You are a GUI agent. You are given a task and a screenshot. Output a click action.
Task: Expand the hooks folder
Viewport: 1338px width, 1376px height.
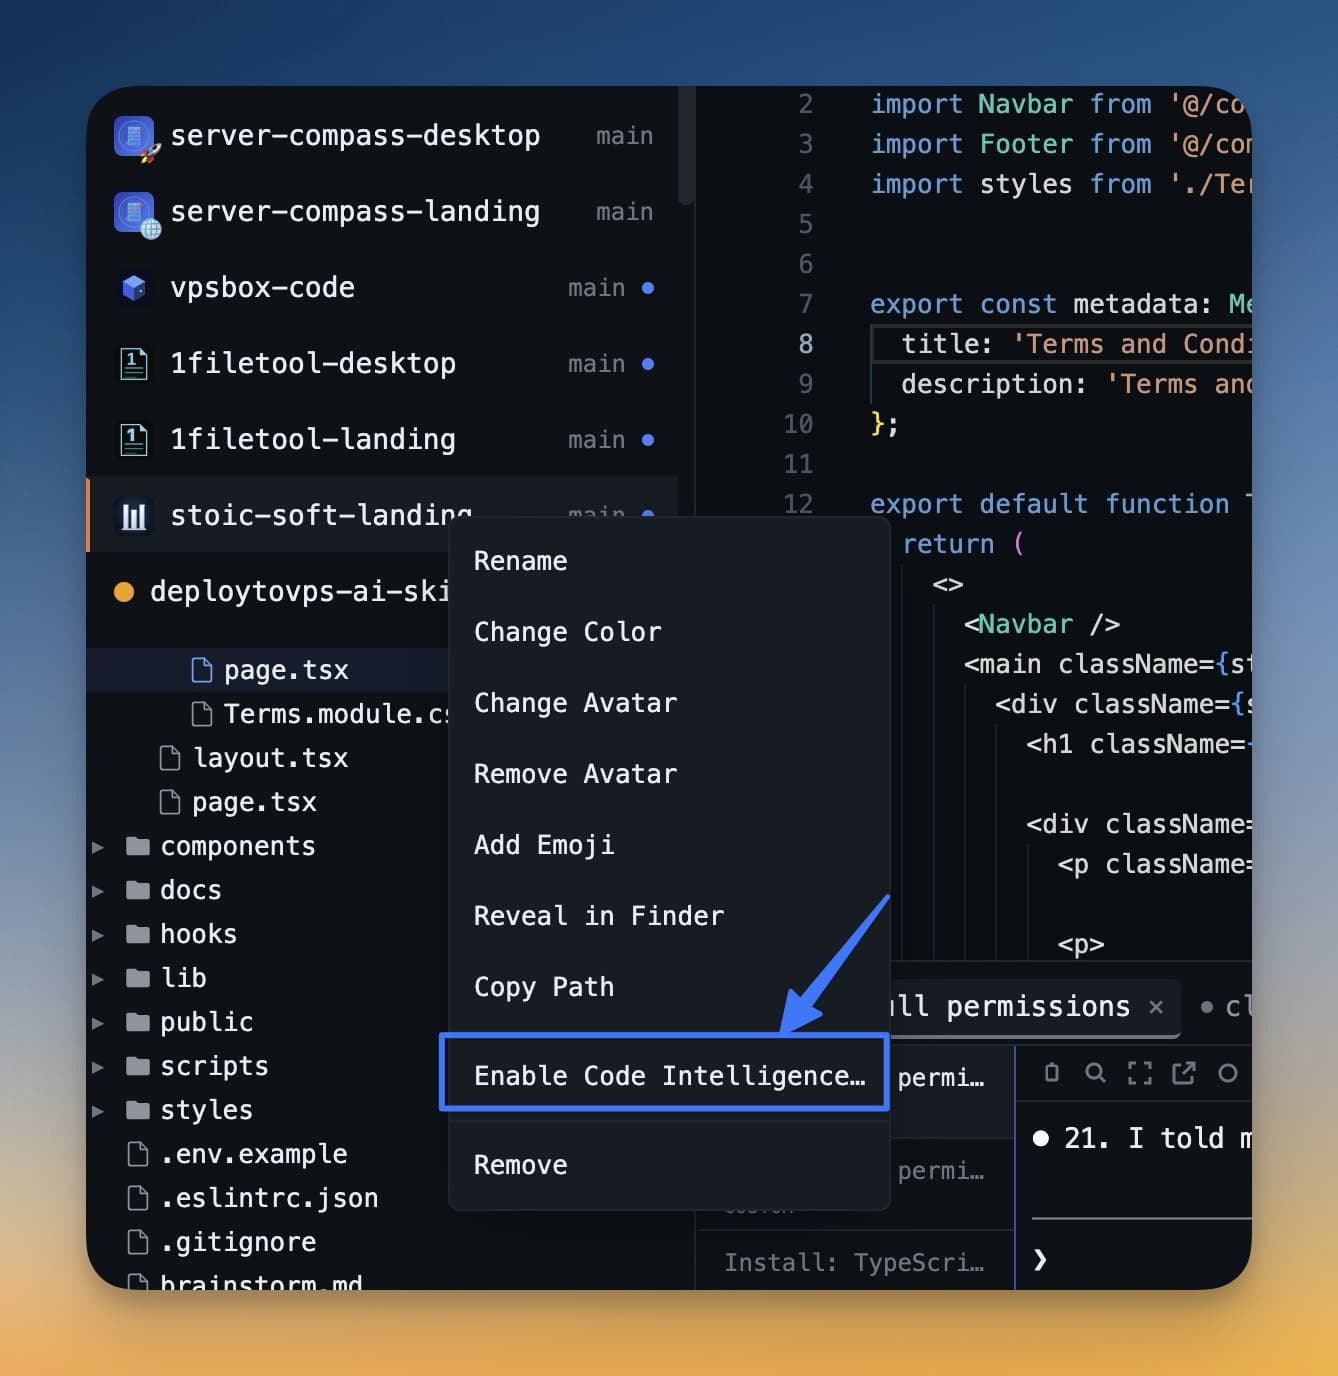(97, 934)
